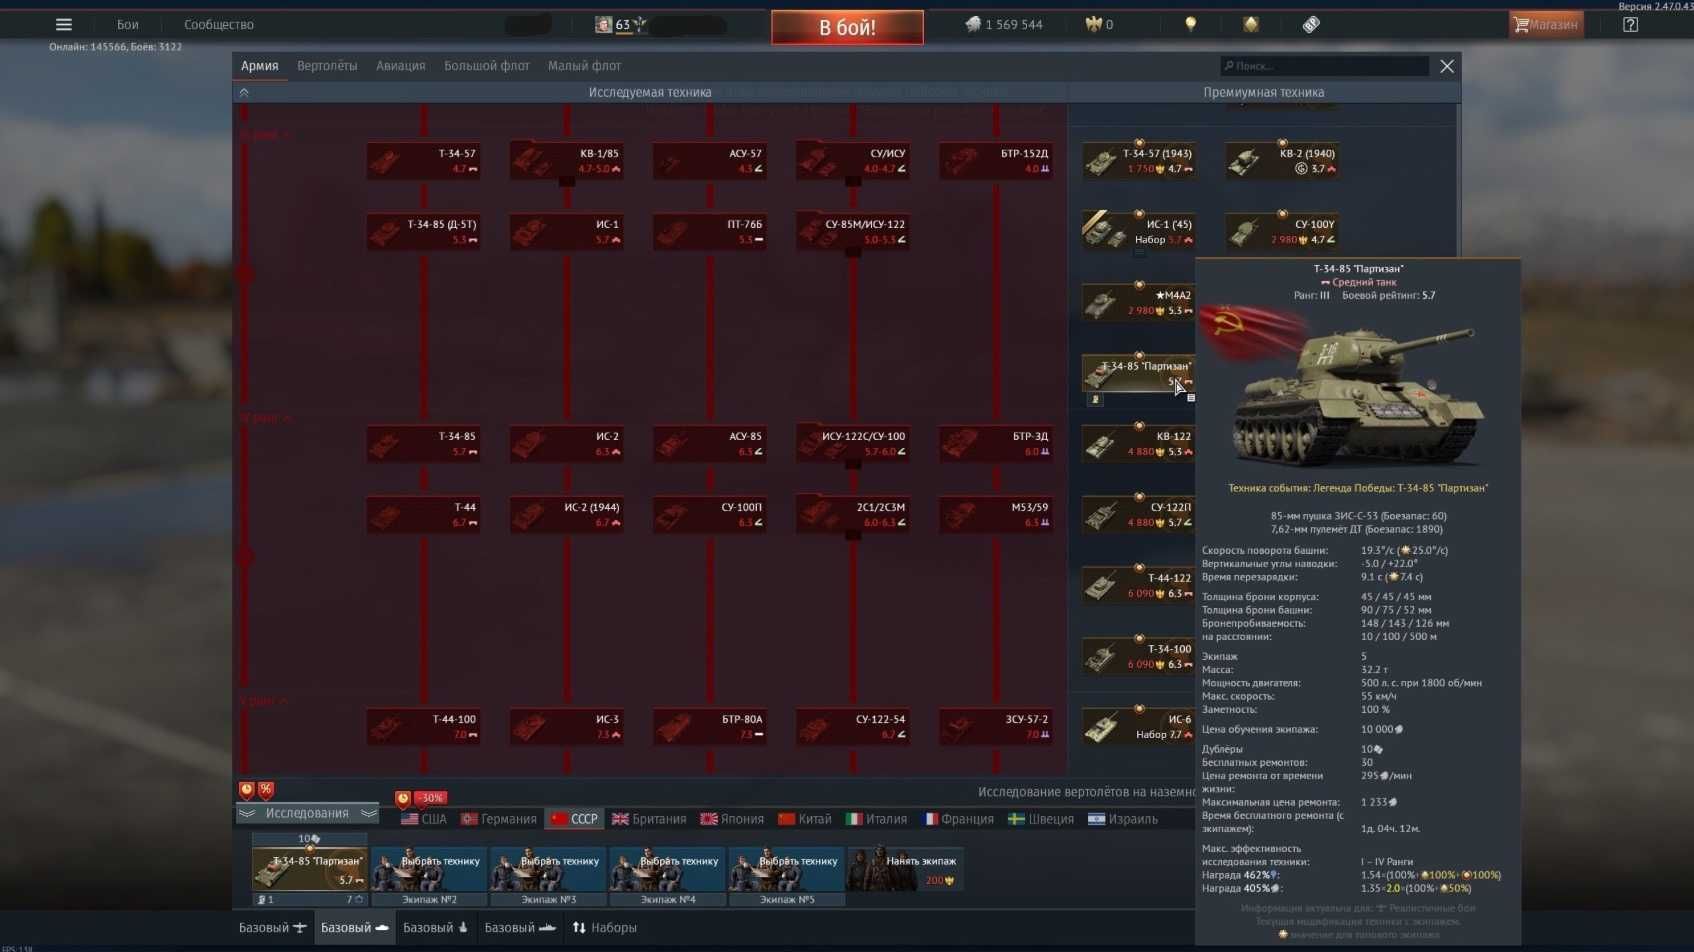Focus the Поиск search field
The height and width of the screenshot is (952, 1694).
point(1324,66)
